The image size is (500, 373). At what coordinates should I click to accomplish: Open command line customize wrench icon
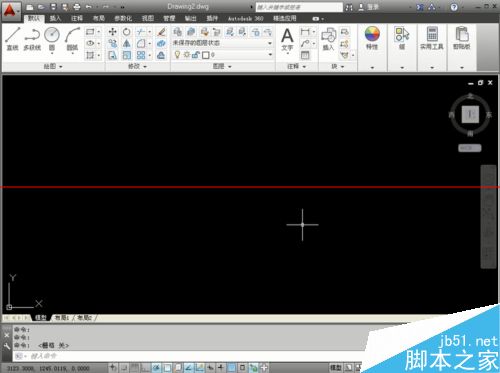tap(7, 346)
